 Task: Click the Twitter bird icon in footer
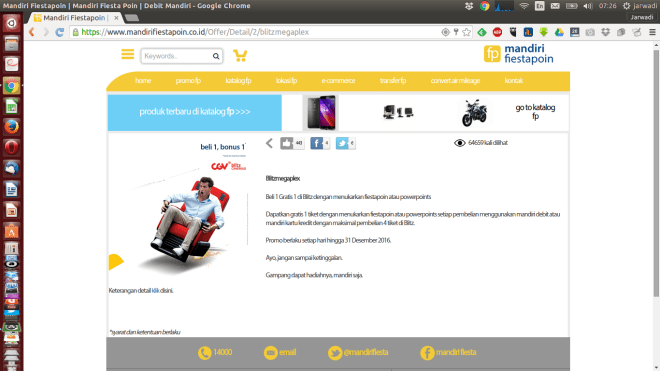pyautogui.click(x=335, y=352)
